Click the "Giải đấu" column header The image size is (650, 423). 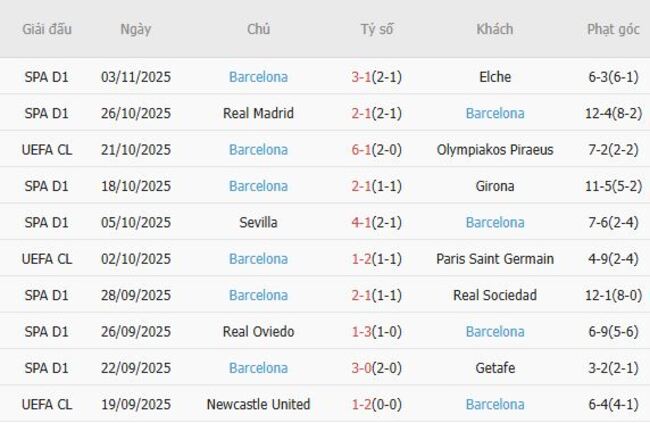pos(48,29)
